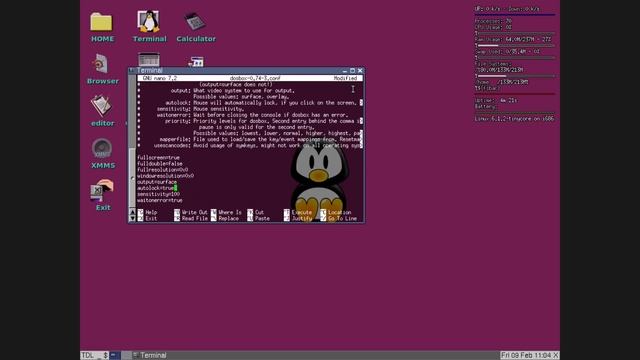Click the dosbox-0.74-3.conf filename in nano header
Image resolution: width=640 pixels, height=360 pixels.
click(x=255, y=78)
